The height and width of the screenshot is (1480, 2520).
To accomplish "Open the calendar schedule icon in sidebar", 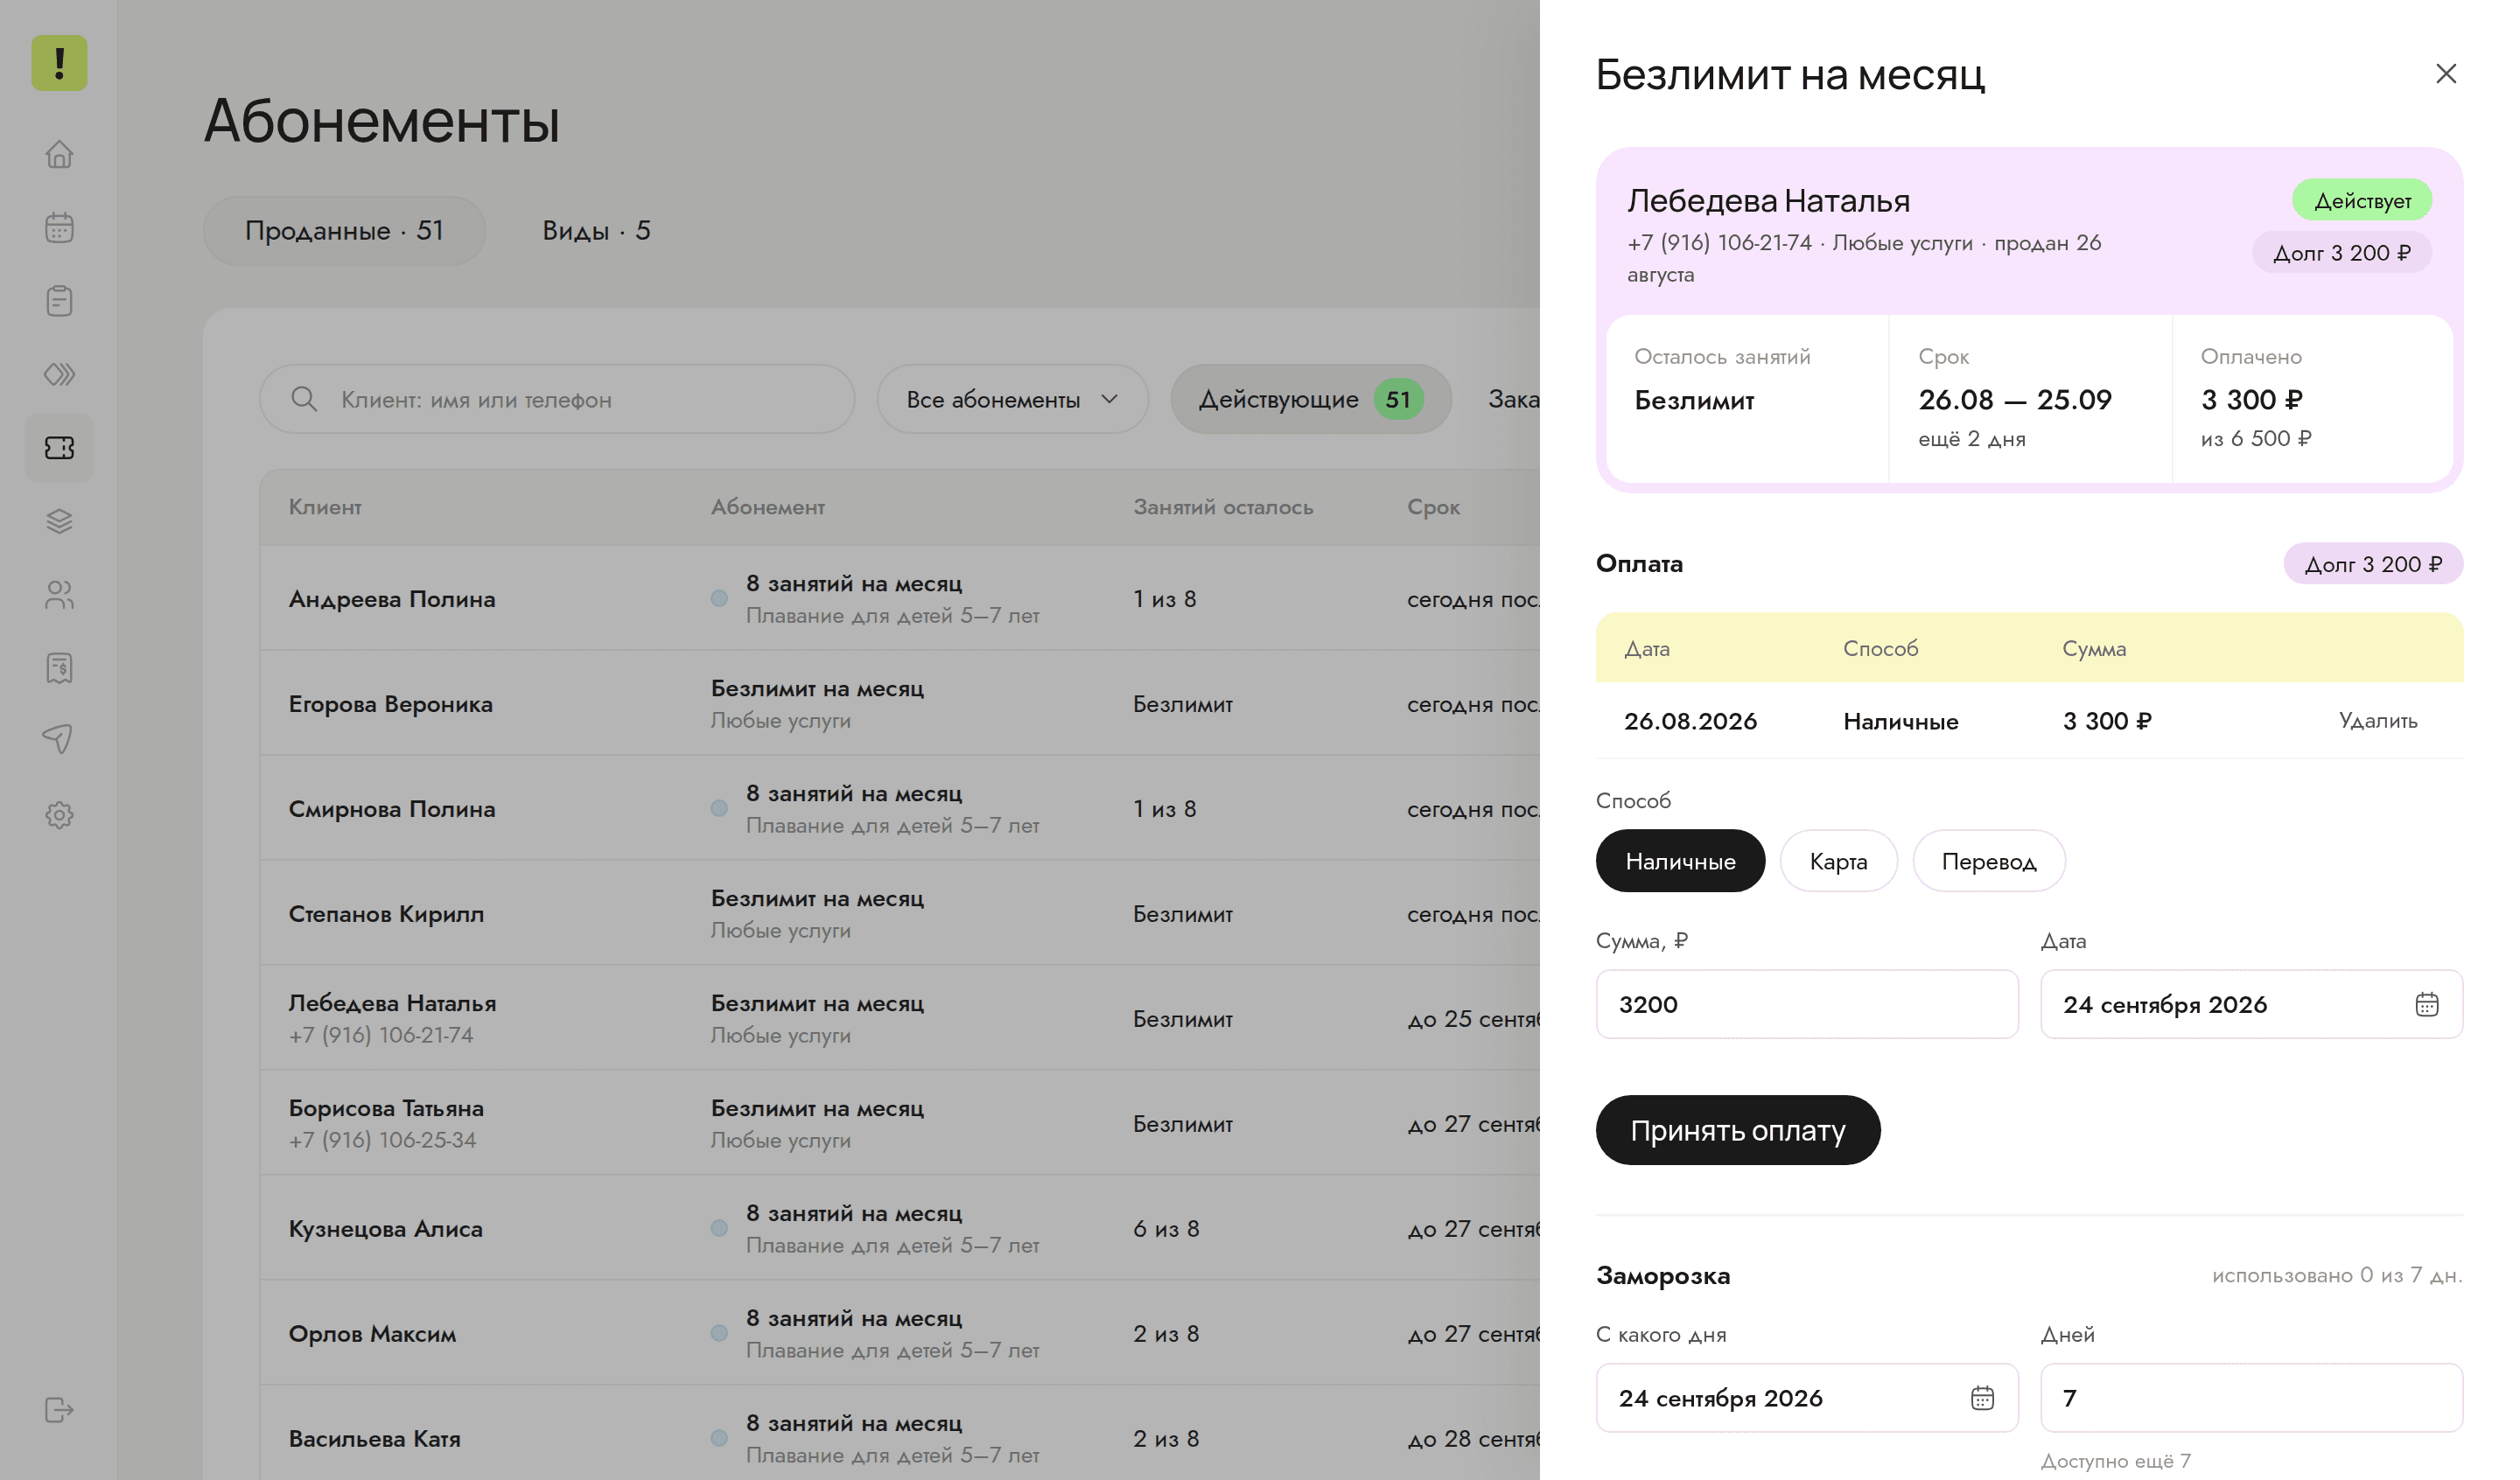I will tap(59, 227).
